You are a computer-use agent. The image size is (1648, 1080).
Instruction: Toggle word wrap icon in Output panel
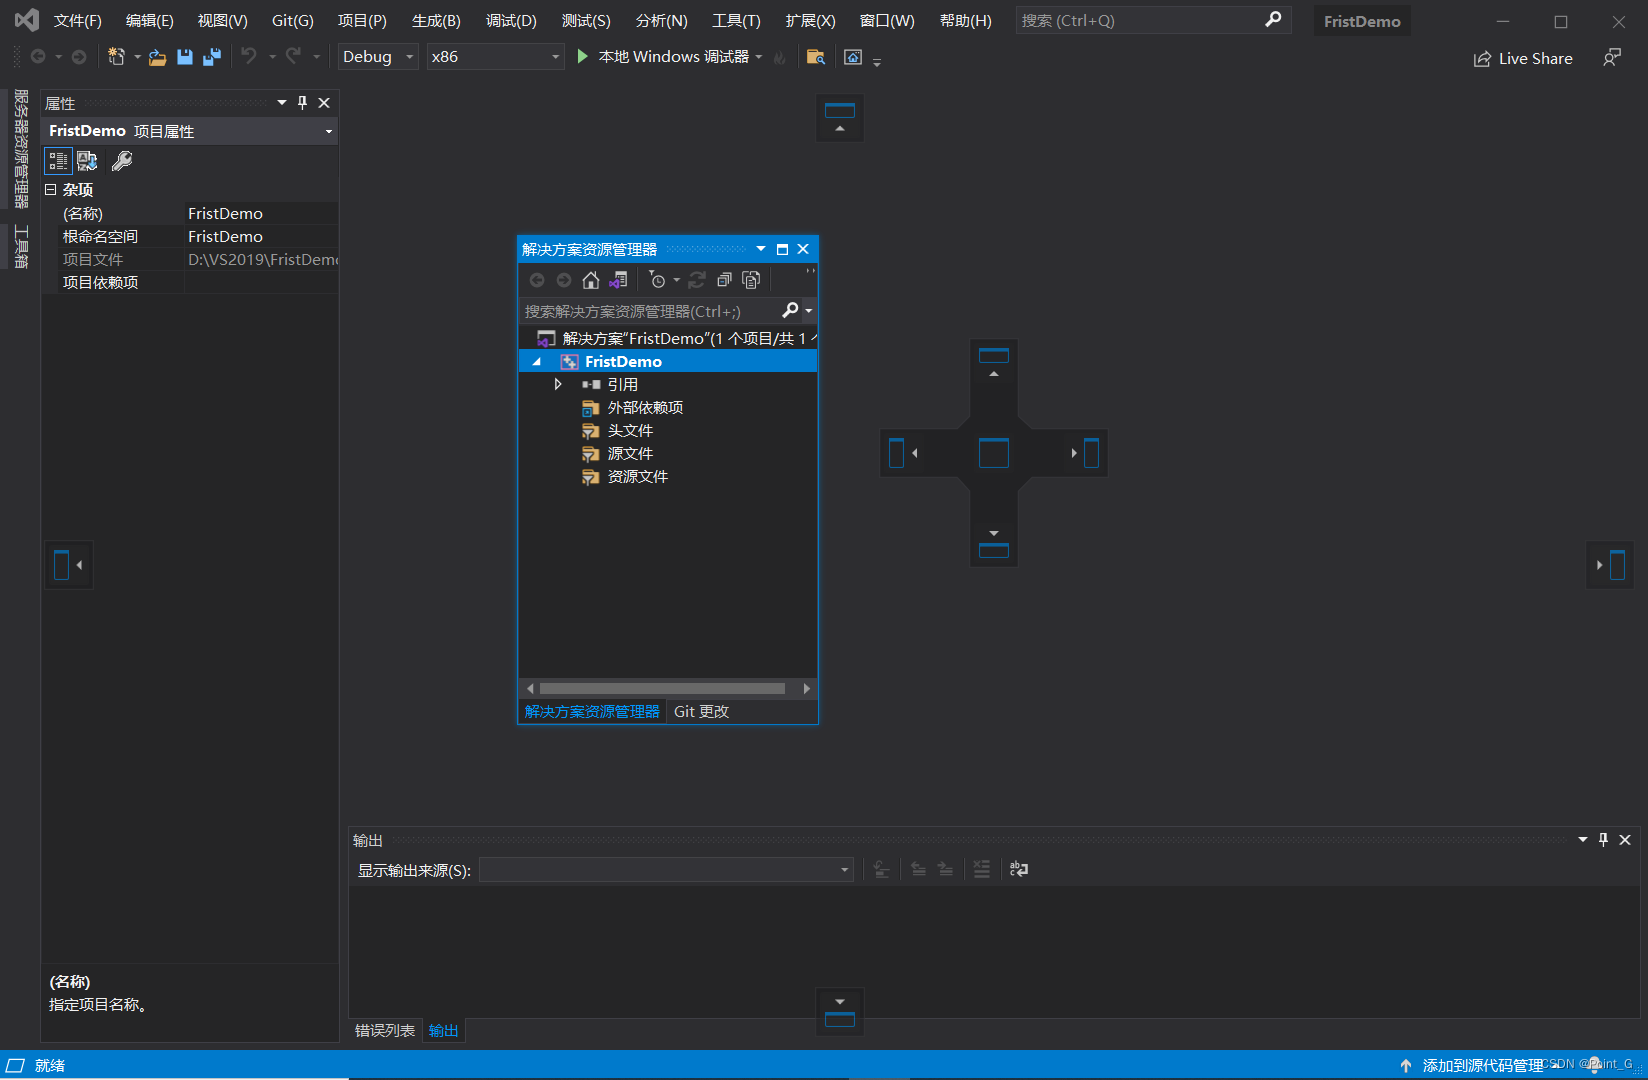(1019, 869)
